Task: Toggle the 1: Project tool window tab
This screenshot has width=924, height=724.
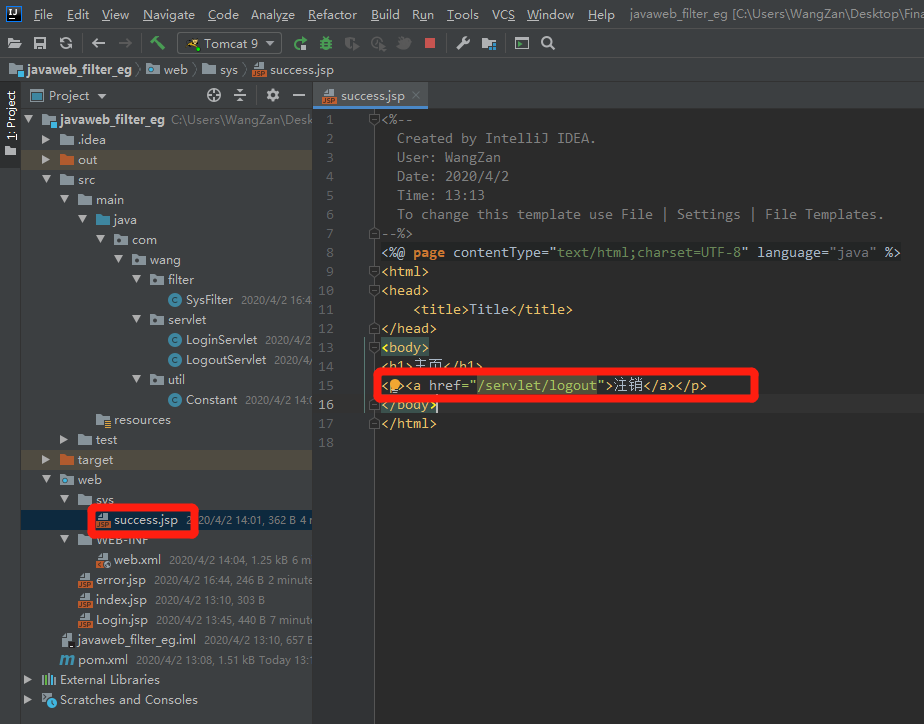Action: tap(11, 123)
